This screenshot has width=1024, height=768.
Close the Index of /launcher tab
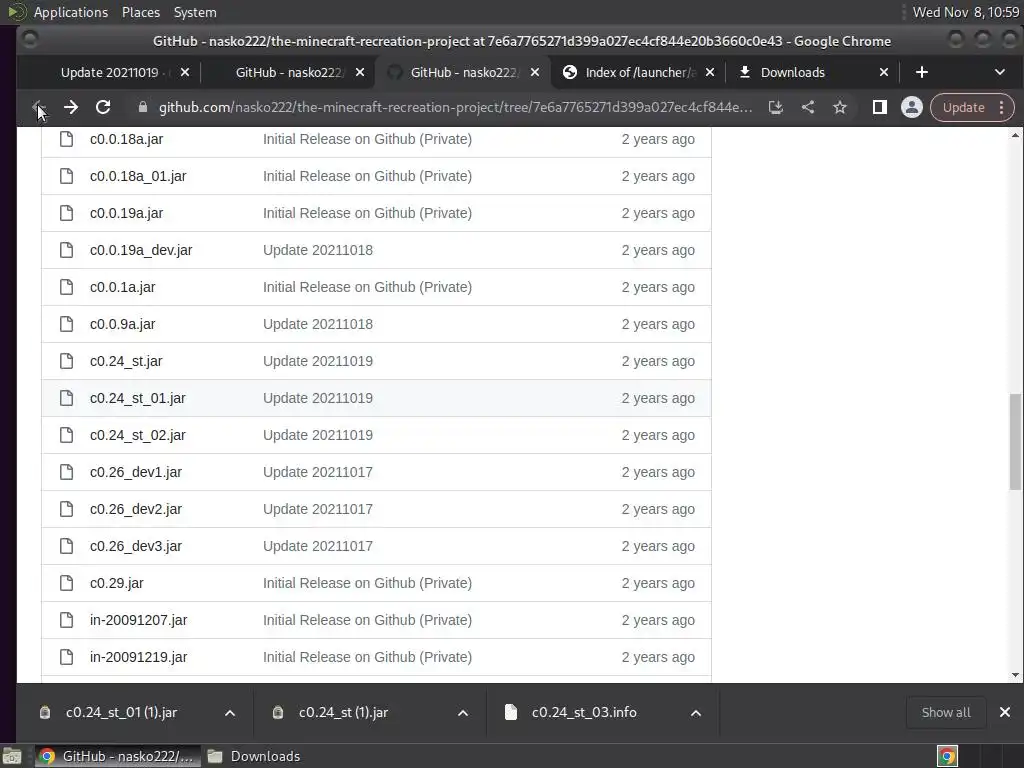tap(710, 72)
